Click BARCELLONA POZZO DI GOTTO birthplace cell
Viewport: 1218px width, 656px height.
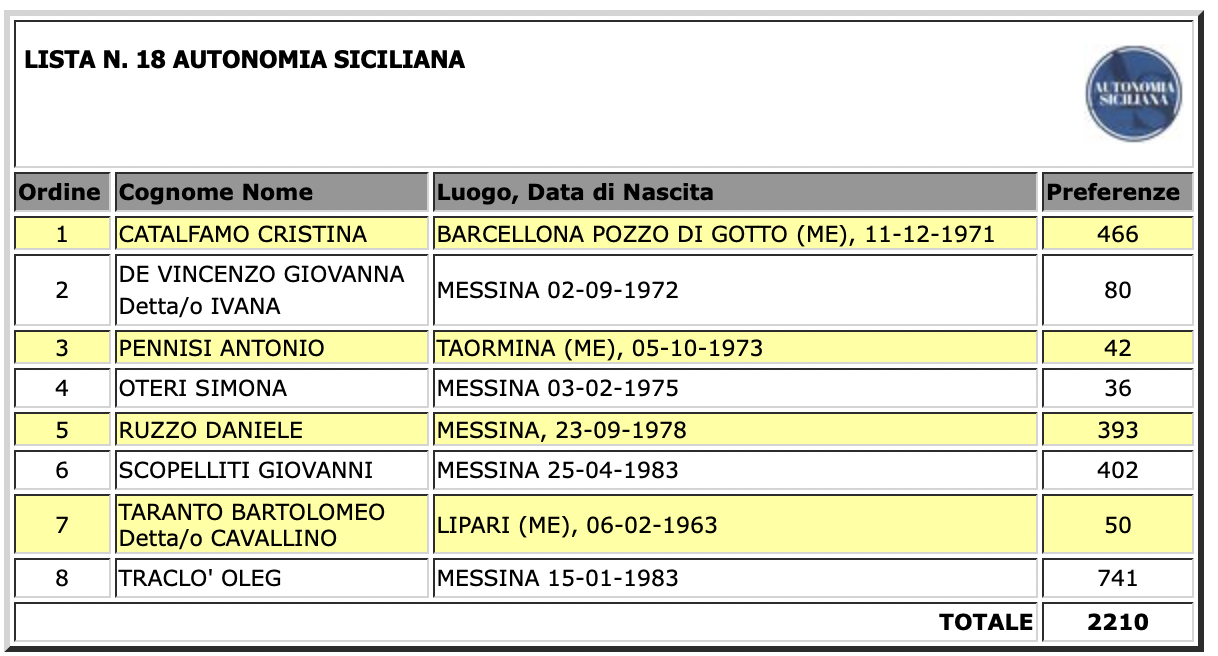(716, 234)
